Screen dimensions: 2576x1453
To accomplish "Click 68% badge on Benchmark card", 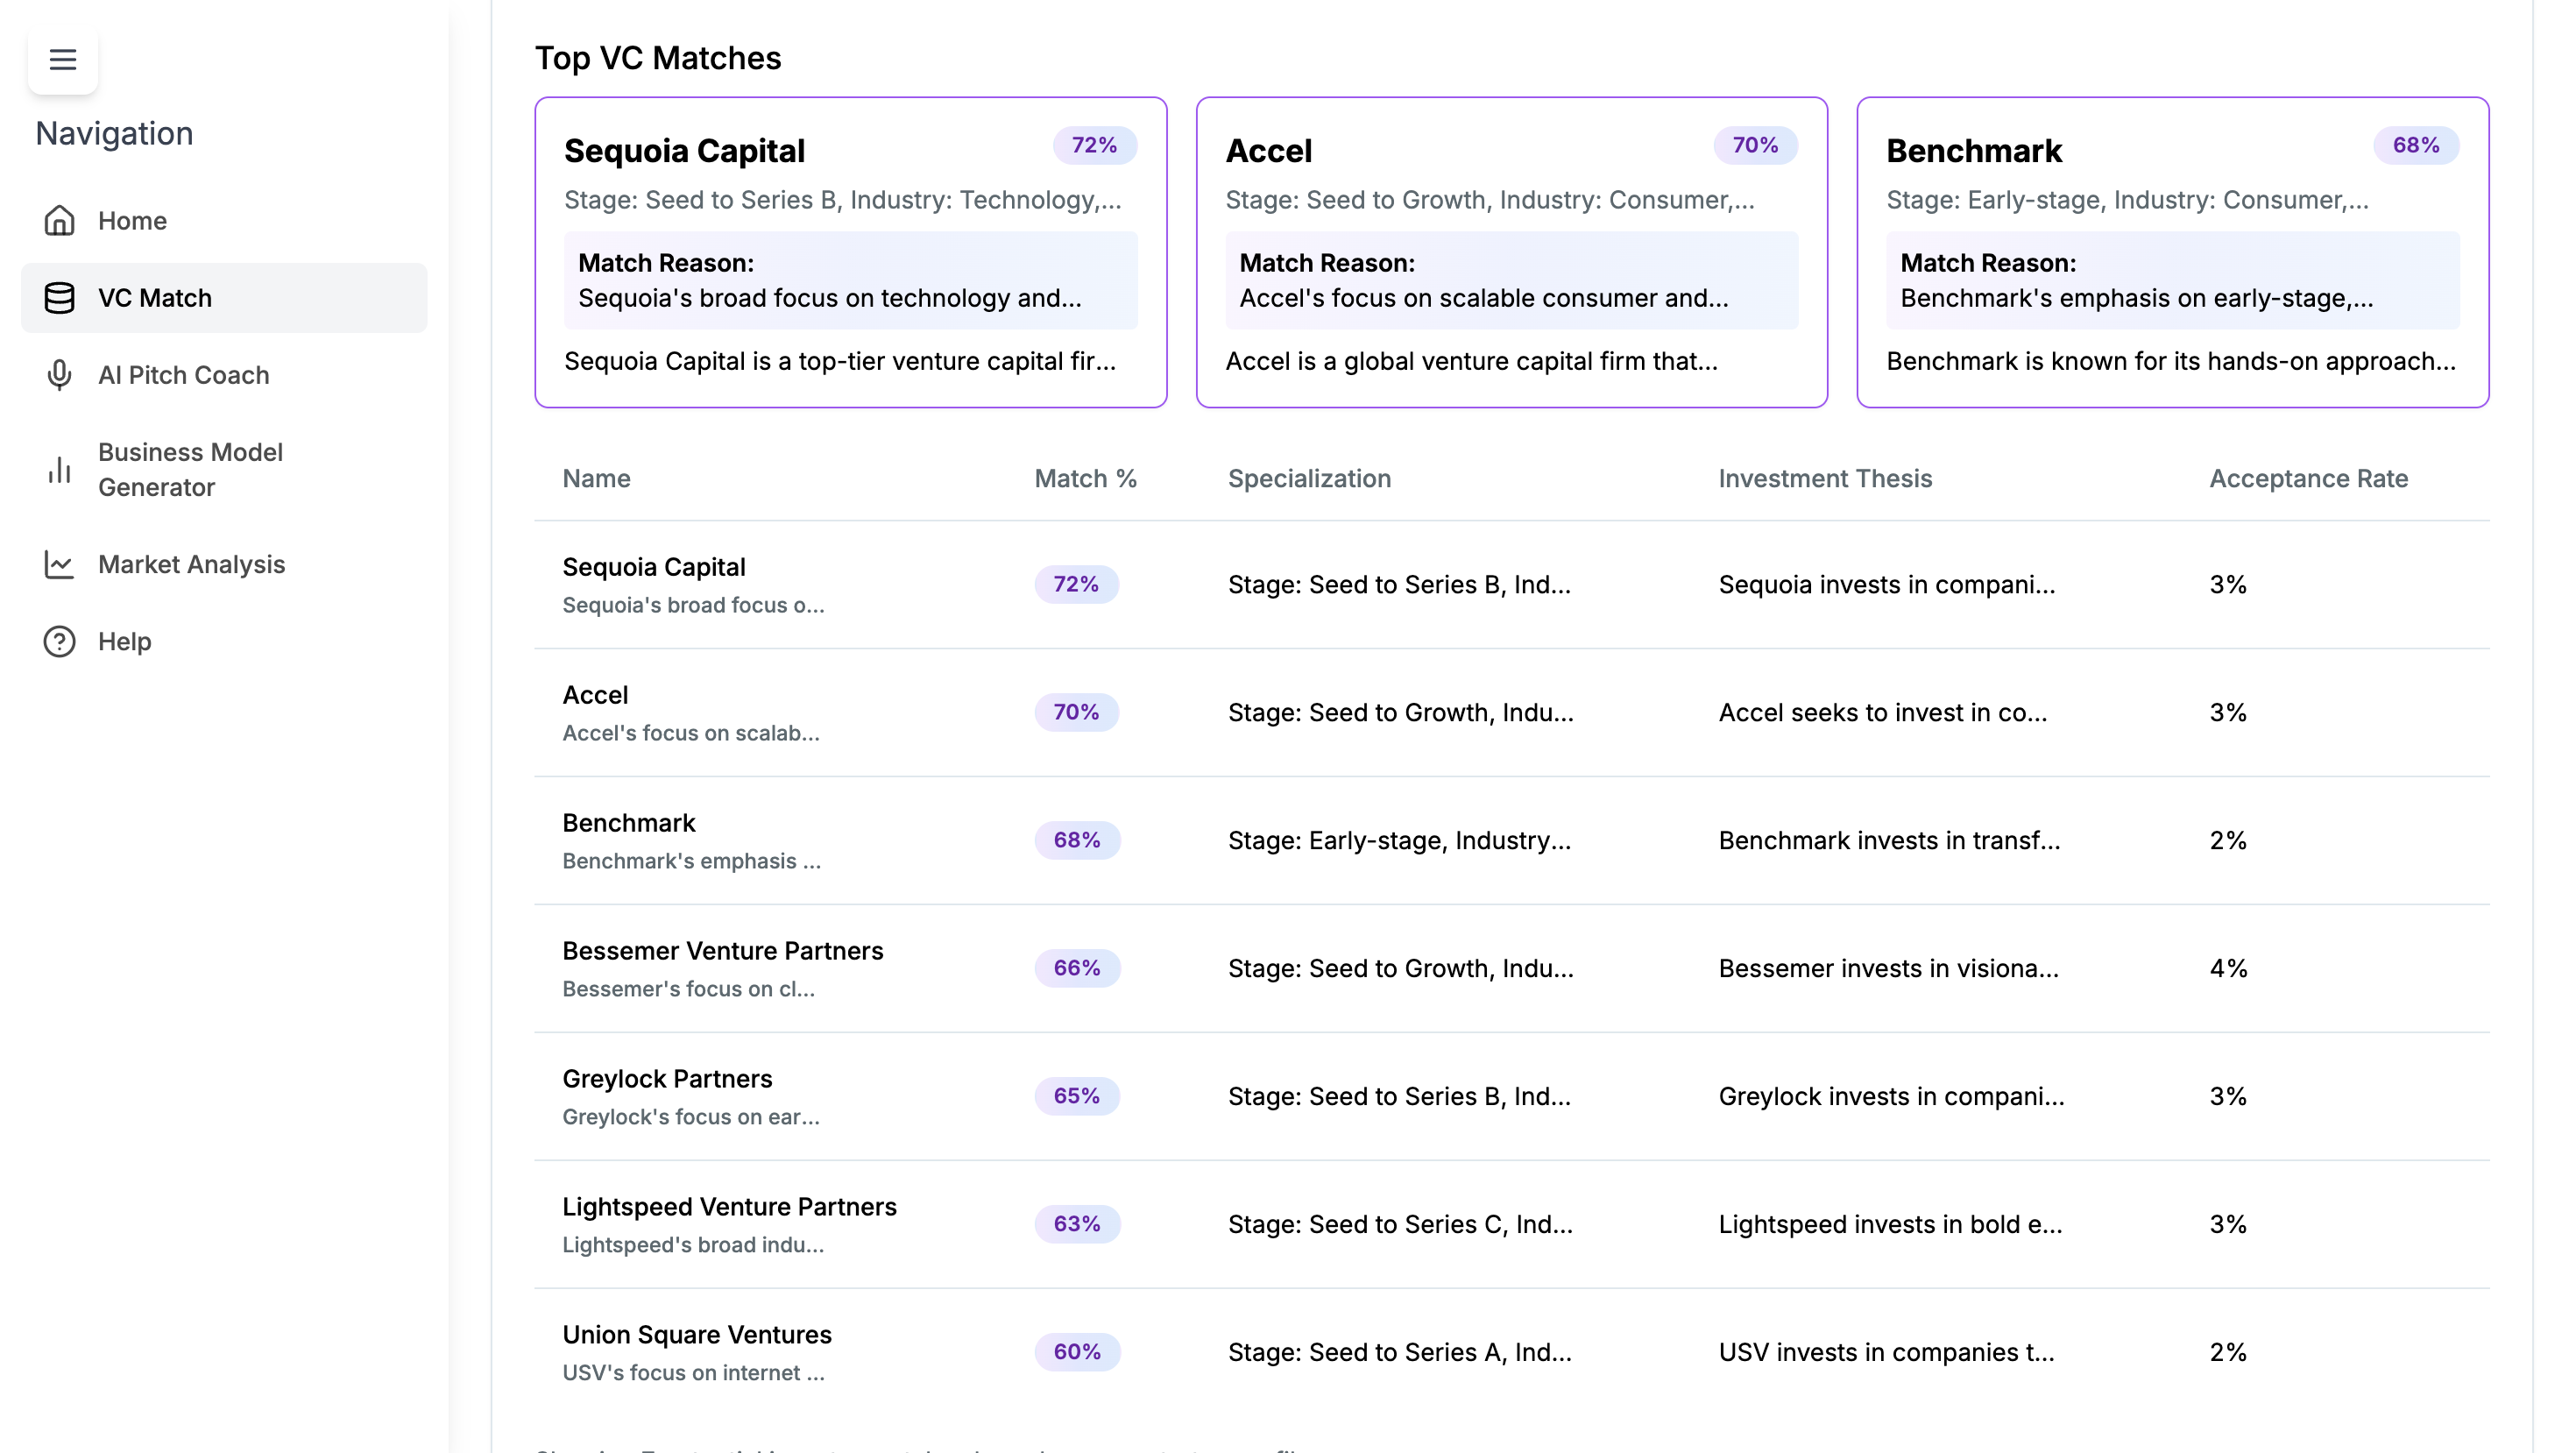I will 2416,145.
